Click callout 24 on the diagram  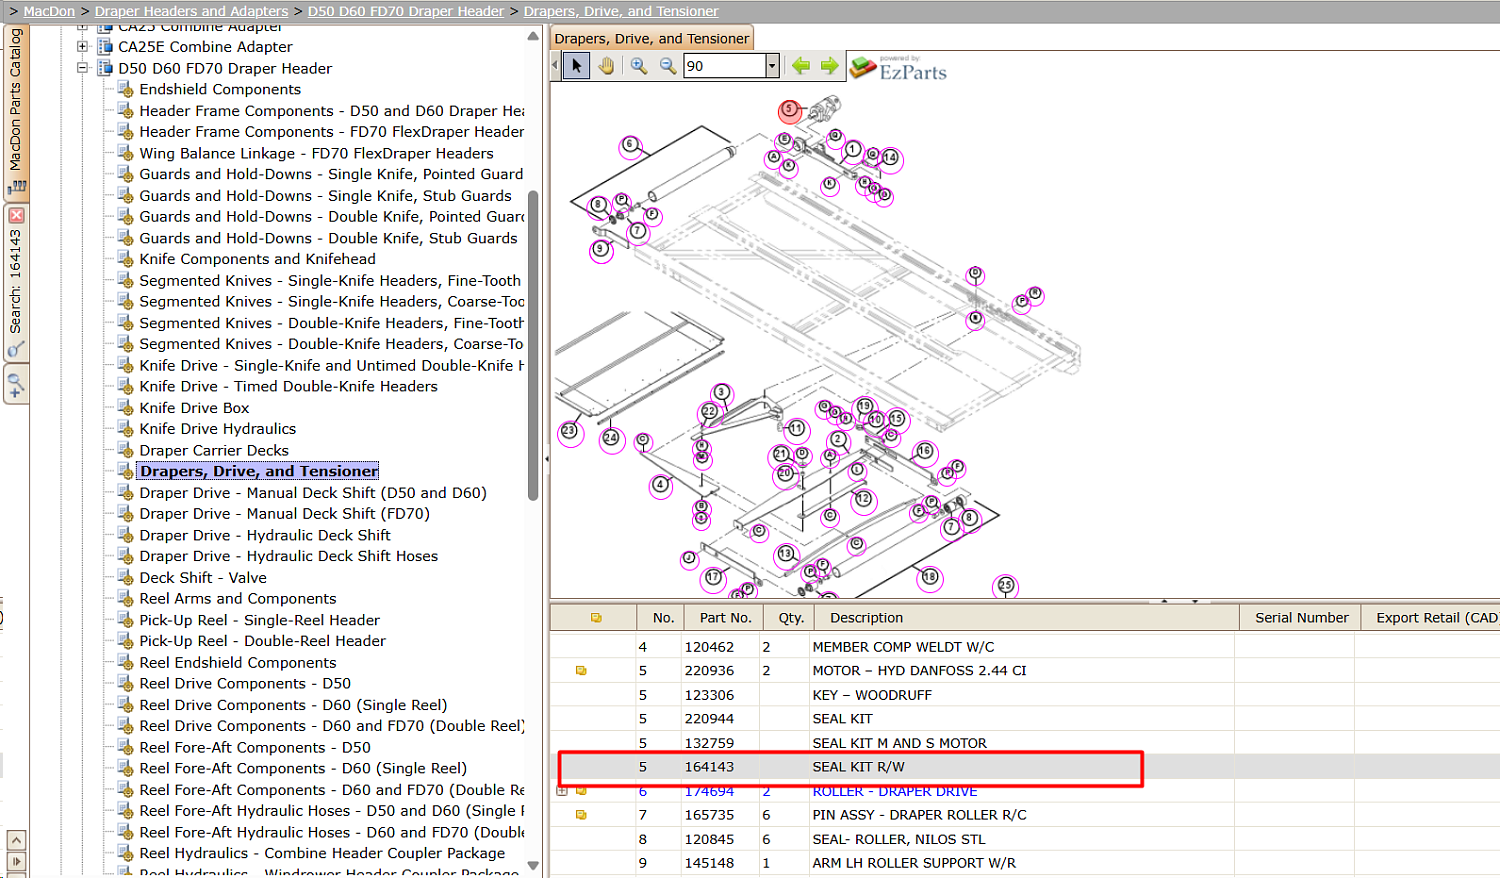click(x=610, y=438)
